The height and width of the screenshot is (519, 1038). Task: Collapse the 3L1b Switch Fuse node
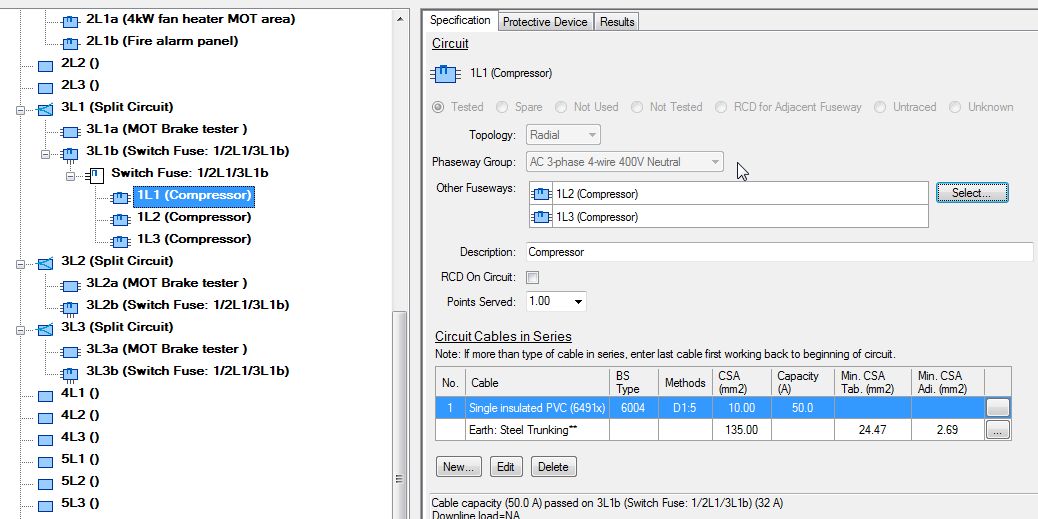tap(46, 154)
